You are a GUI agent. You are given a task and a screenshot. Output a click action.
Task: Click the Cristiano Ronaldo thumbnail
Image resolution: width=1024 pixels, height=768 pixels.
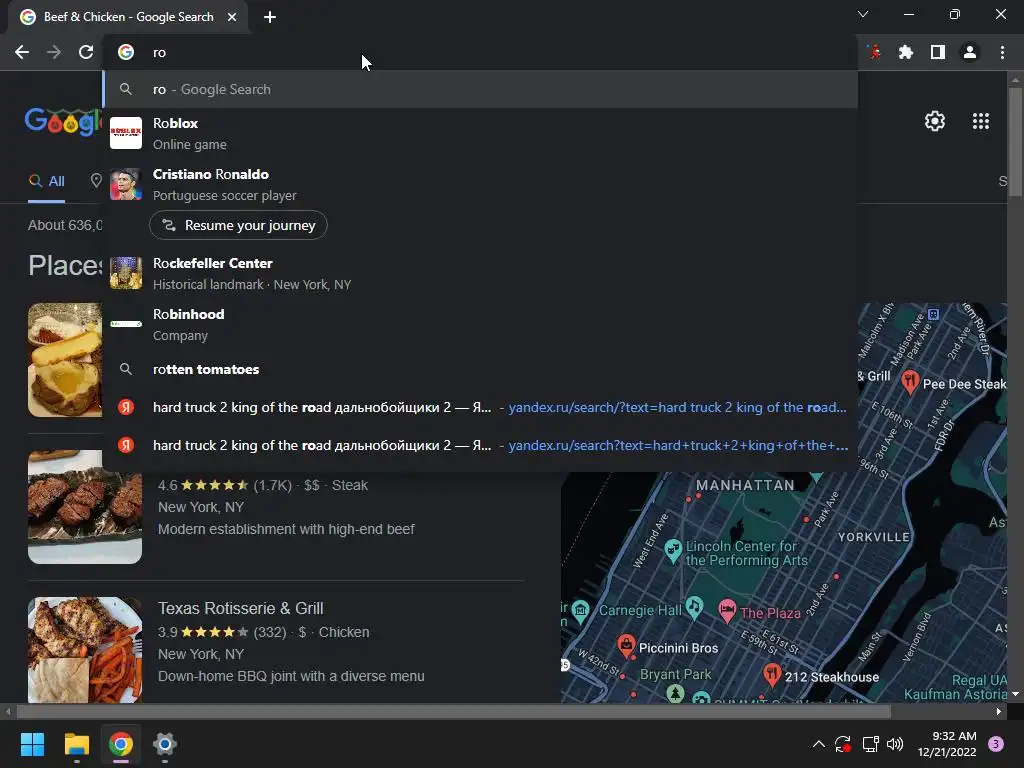126,184
